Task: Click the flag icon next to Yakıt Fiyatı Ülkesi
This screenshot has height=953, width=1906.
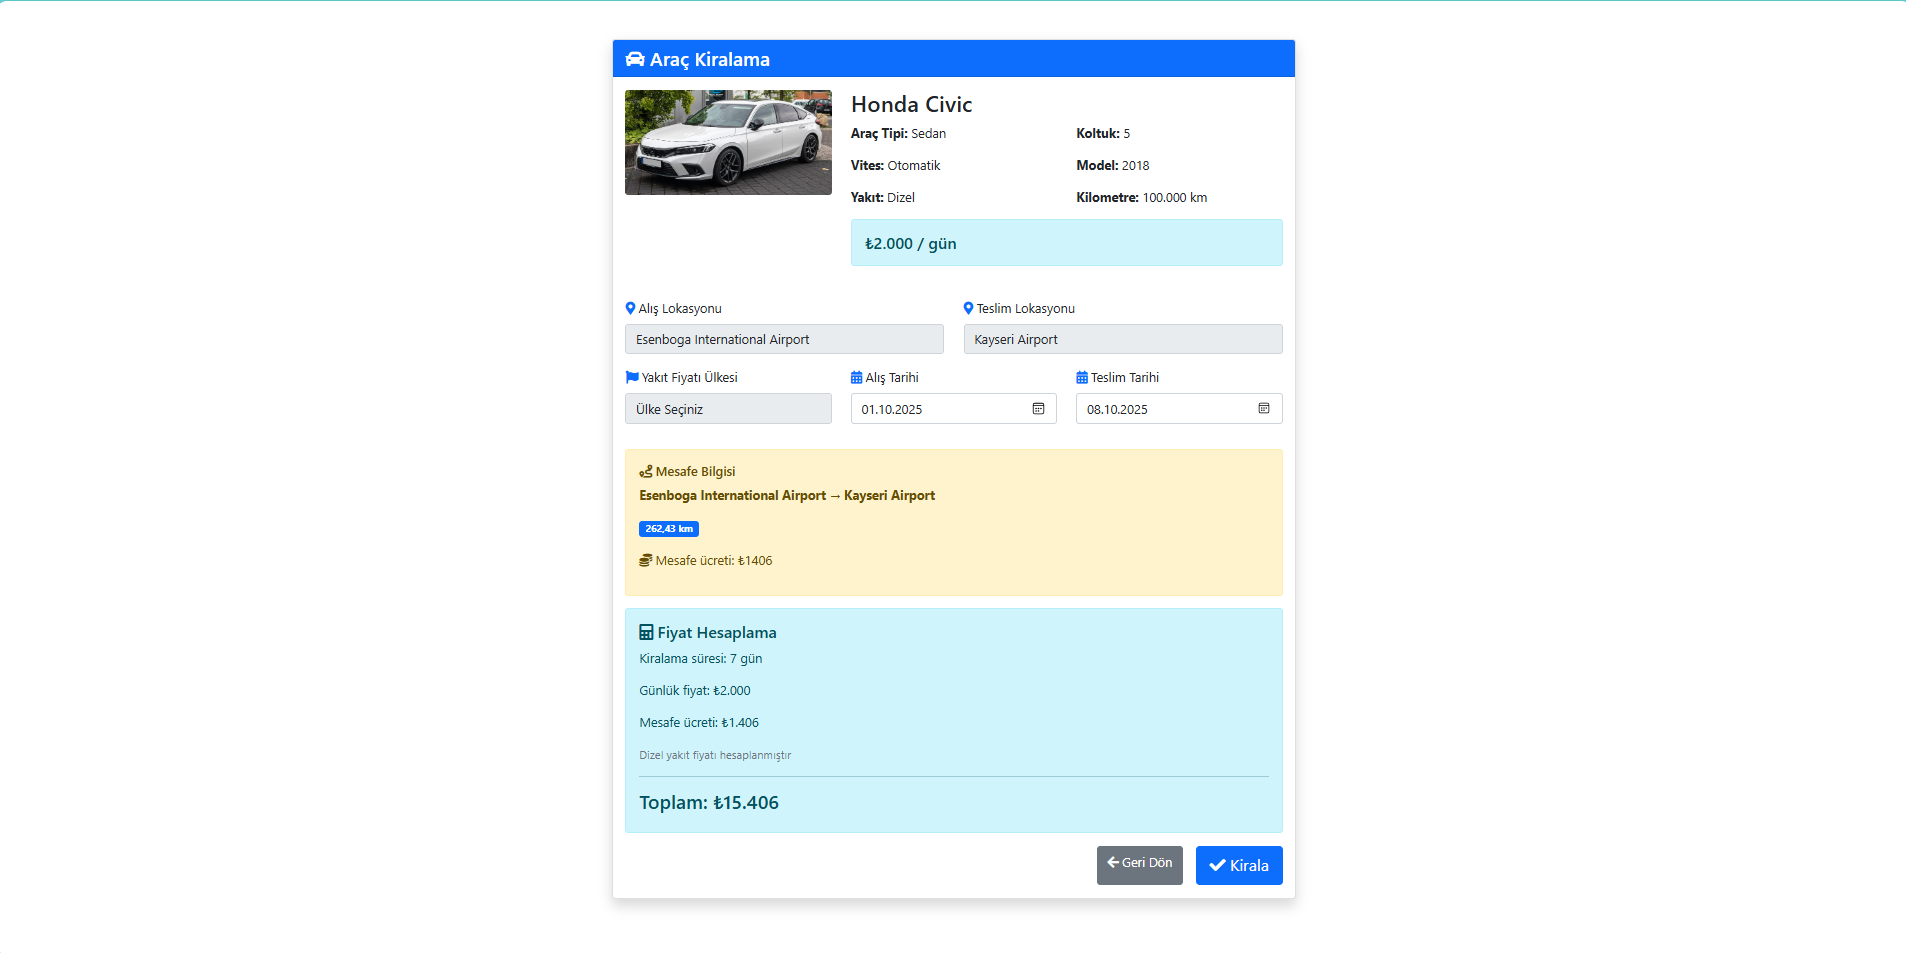Action: coord(632,377)
